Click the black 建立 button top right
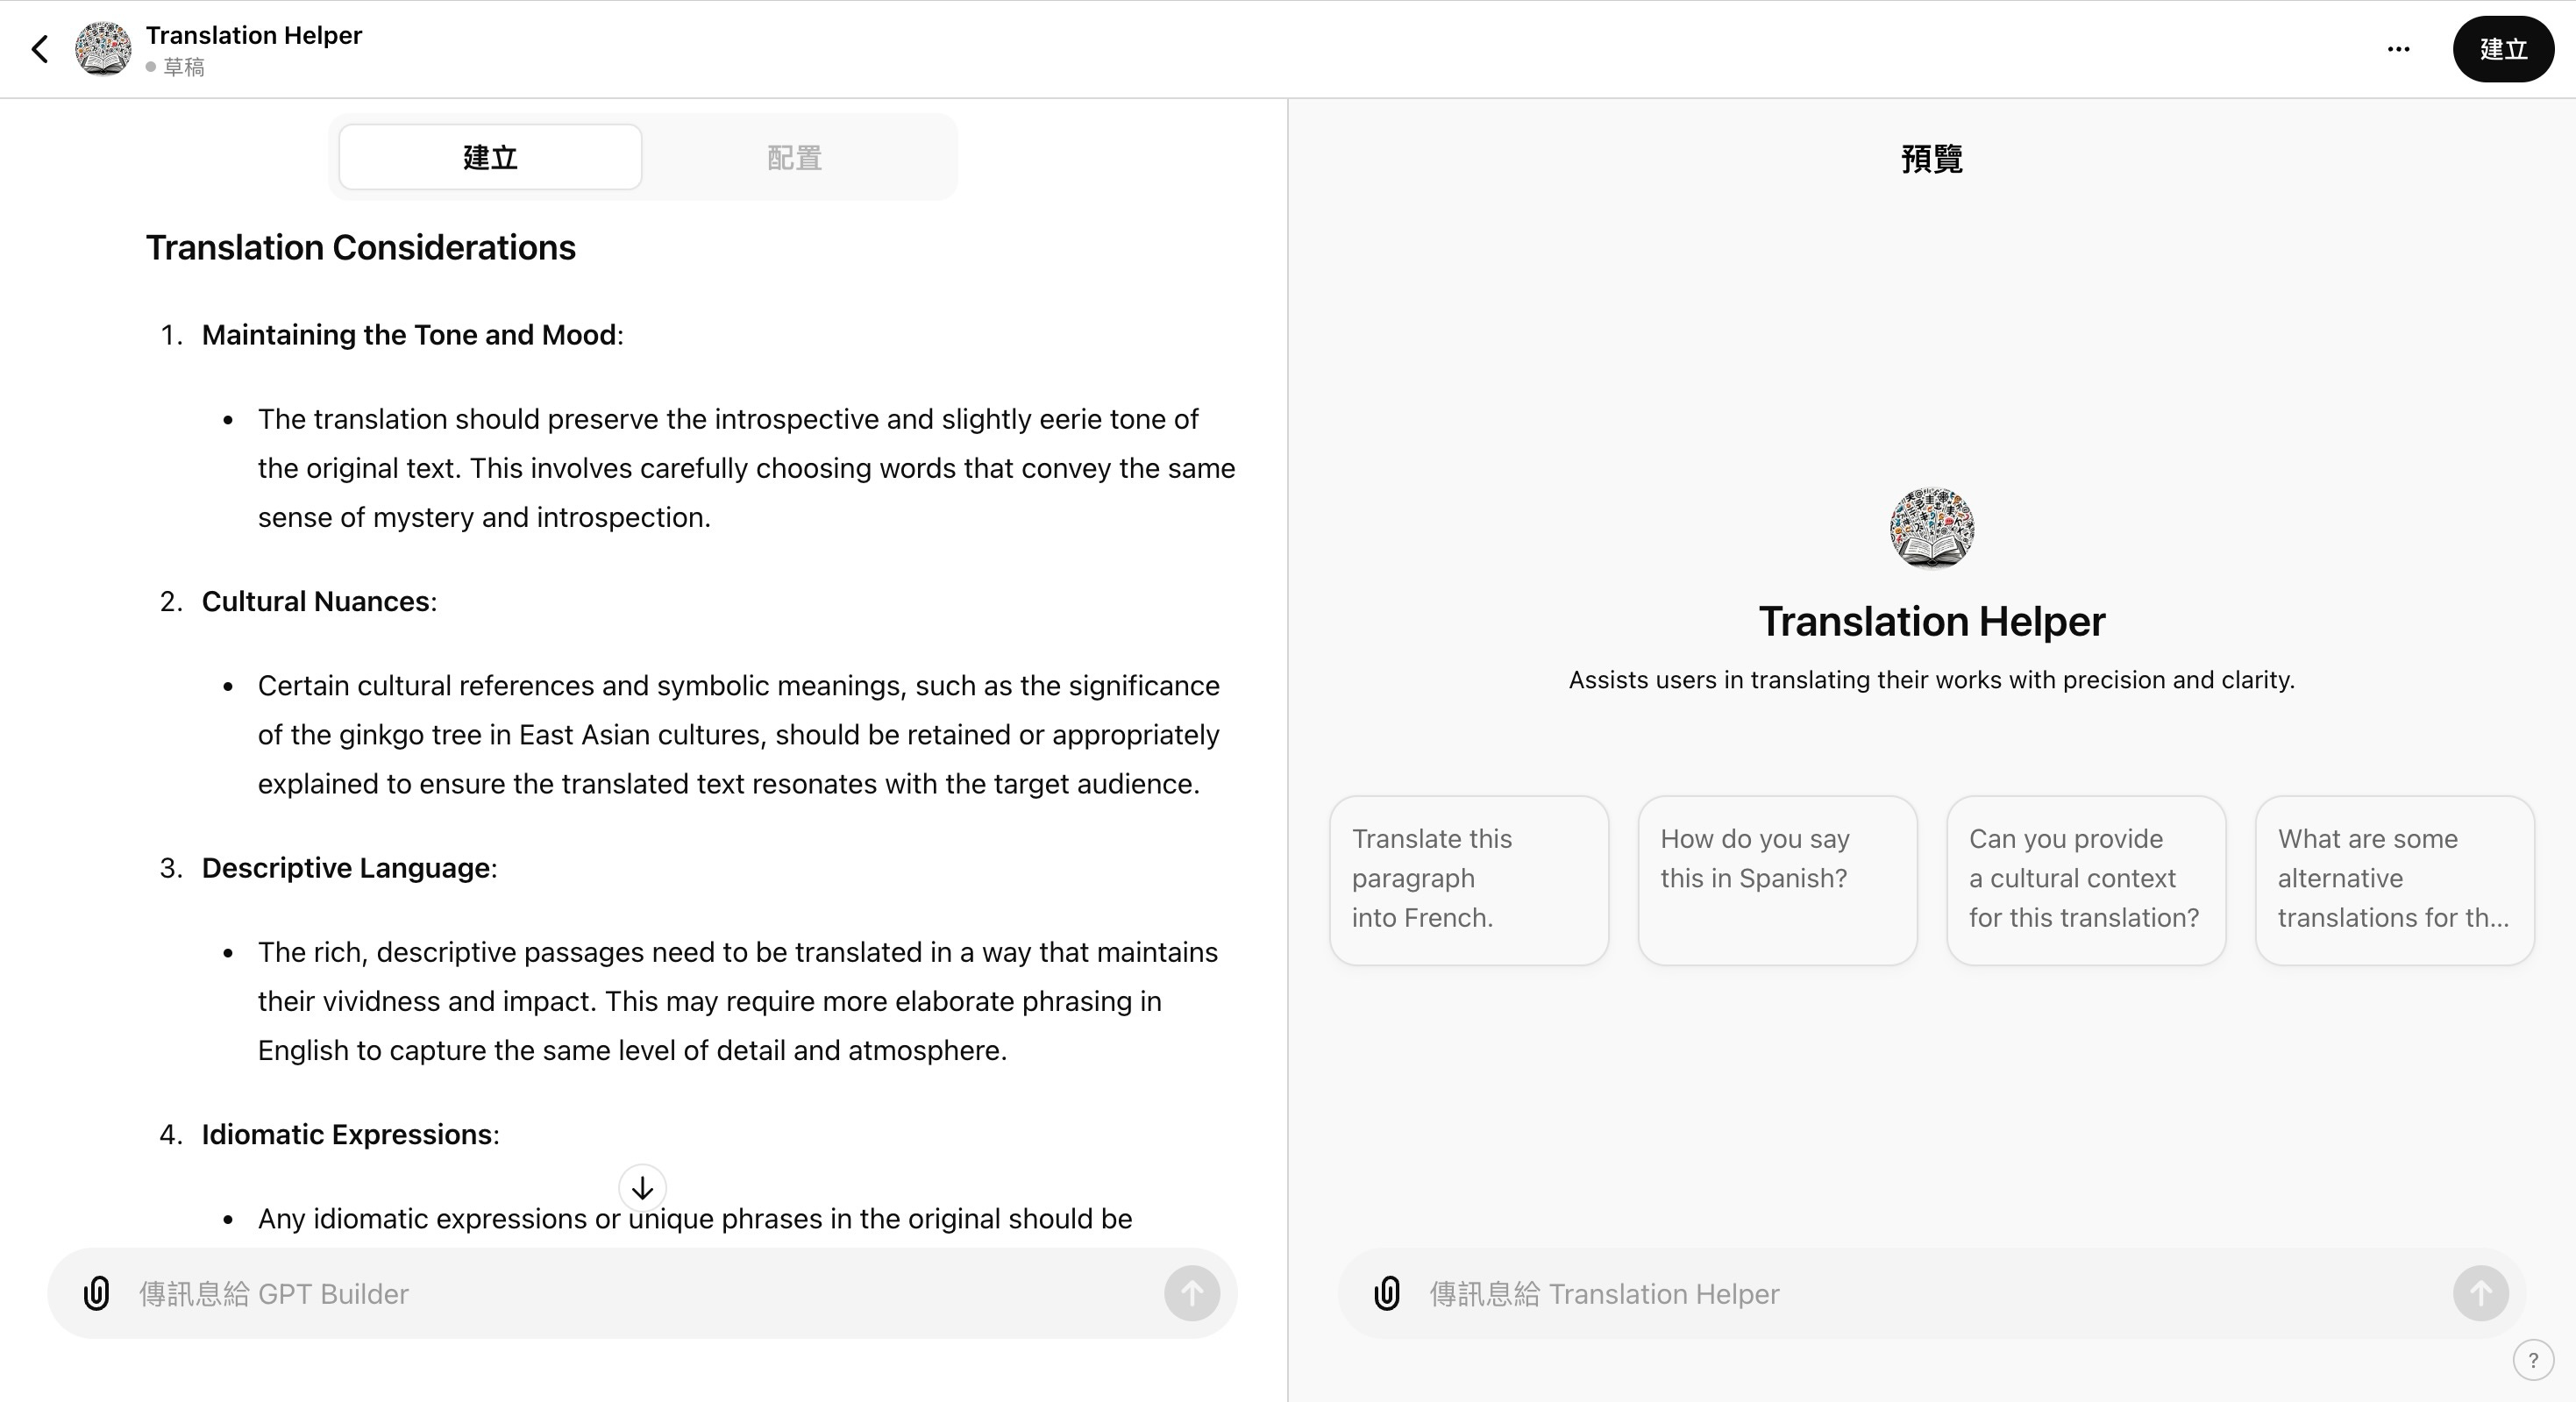The width and height of the screenshot is (2576, 1402). click(2502, 49)
